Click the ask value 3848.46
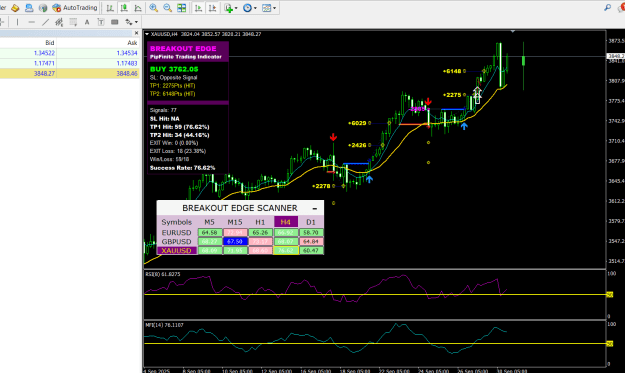The height and width of the screenshot is (373, 625). click(127, 73)
